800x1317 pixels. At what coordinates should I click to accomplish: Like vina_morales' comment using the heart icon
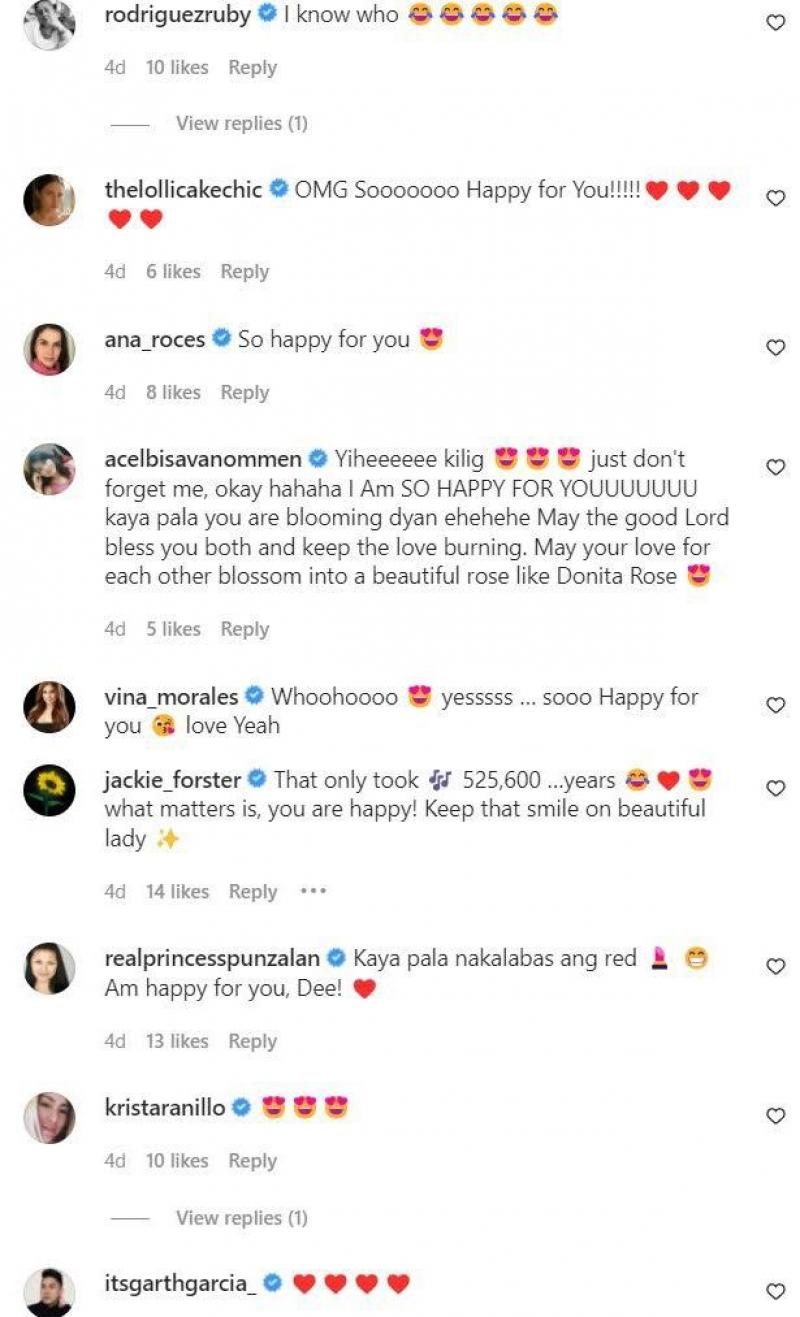(x=774, y=704)
